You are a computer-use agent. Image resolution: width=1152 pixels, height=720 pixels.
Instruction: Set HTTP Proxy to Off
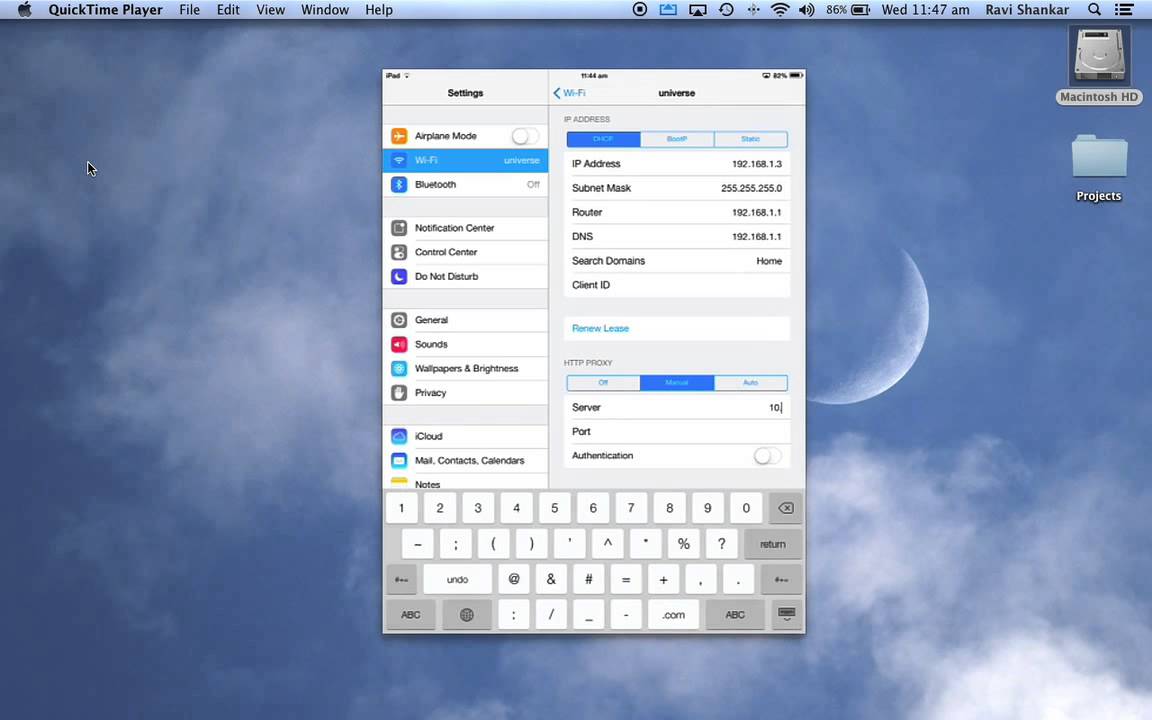[x=603, y=383]
